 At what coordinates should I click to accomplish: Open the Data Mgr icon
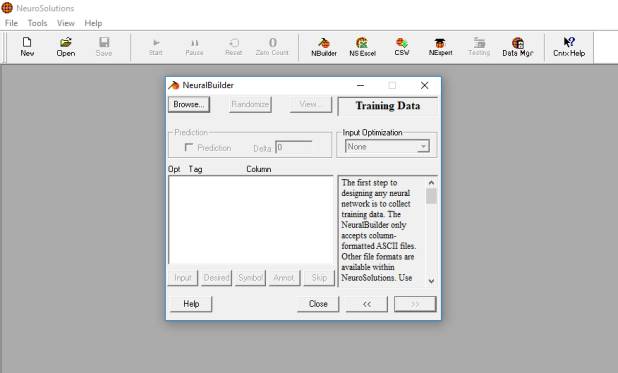[x=517, y=47]
